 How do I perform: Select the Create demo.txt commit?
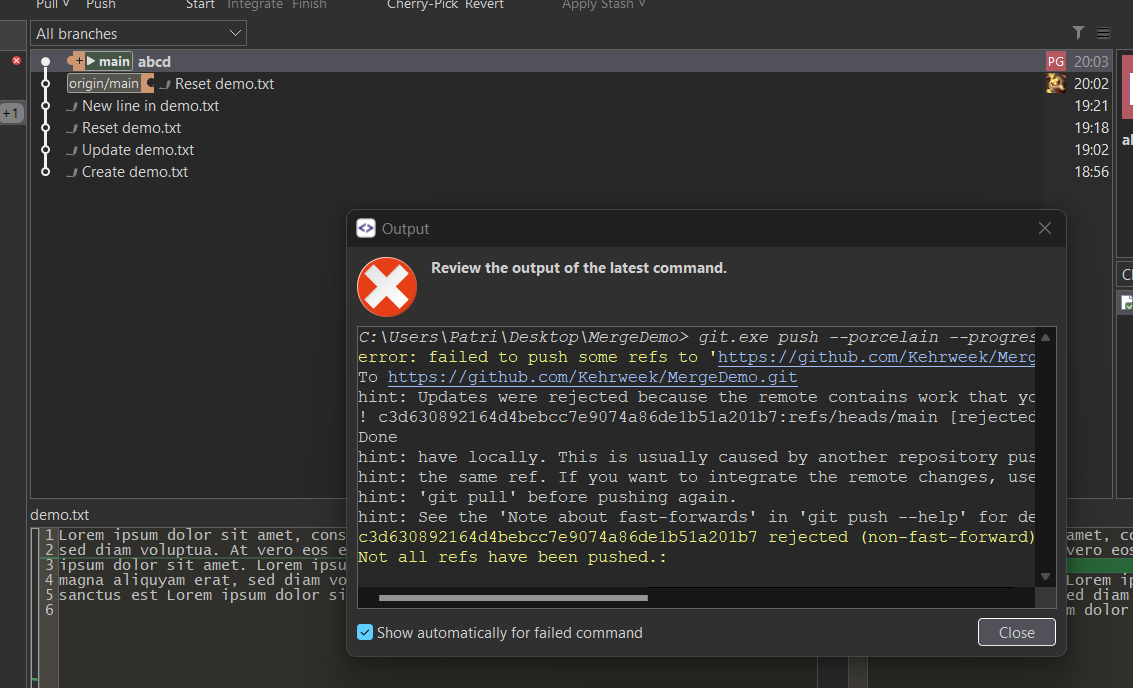tap(134, 172)
